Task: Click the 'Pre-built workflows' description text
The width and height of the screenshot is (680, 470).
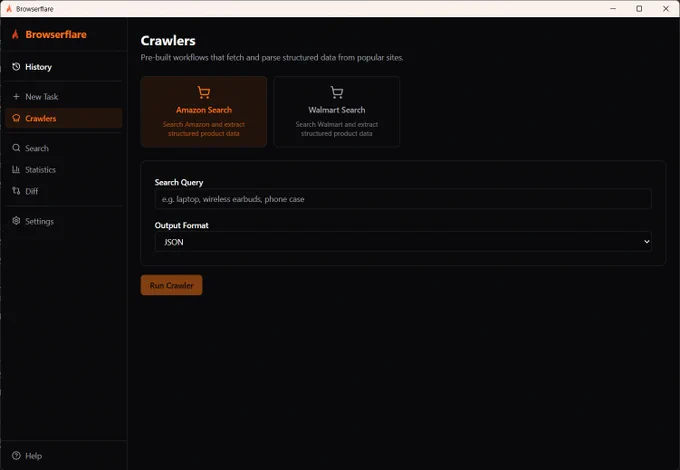Action: [x=272, y=57]
